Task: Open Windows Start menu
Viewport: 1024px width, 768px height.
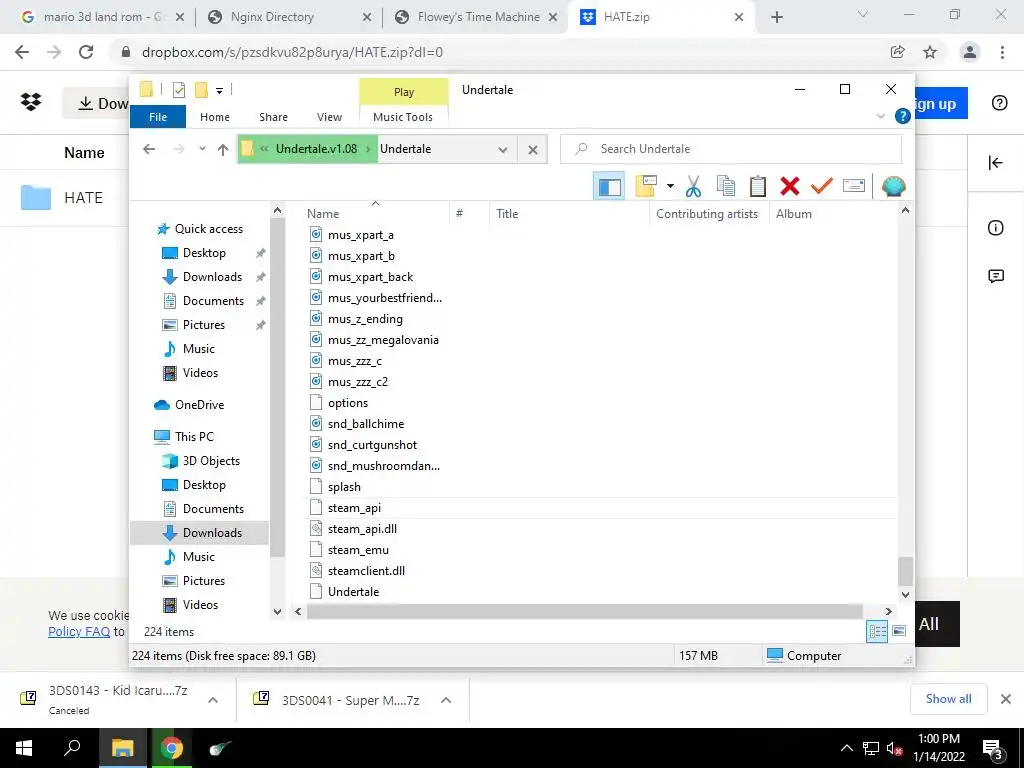Action: click(x=24, y=748)
